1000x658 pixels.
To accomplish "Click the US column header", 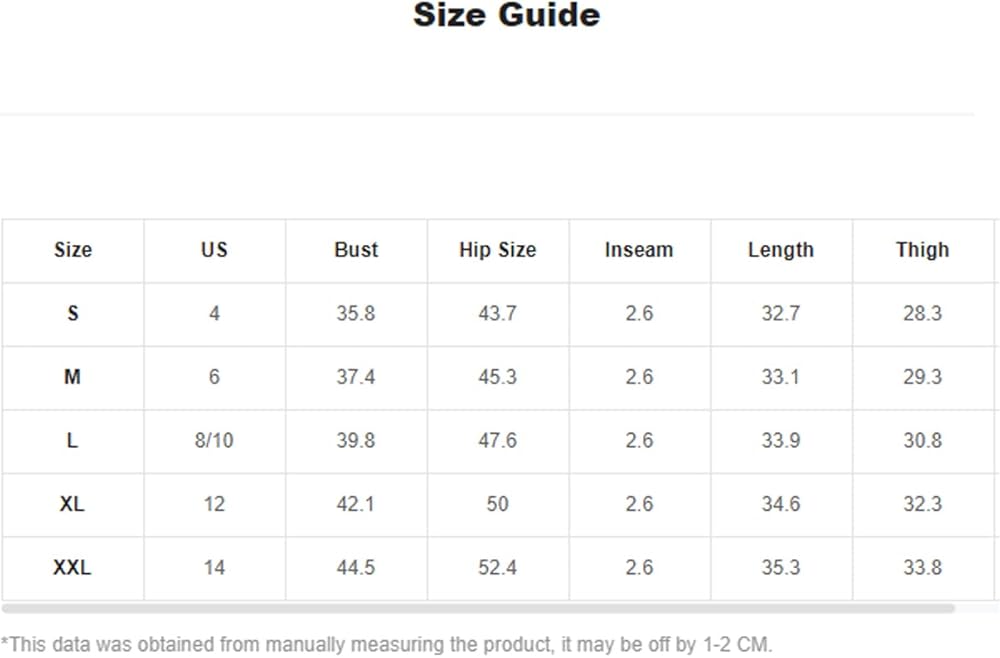I will [x=214, y=250].
